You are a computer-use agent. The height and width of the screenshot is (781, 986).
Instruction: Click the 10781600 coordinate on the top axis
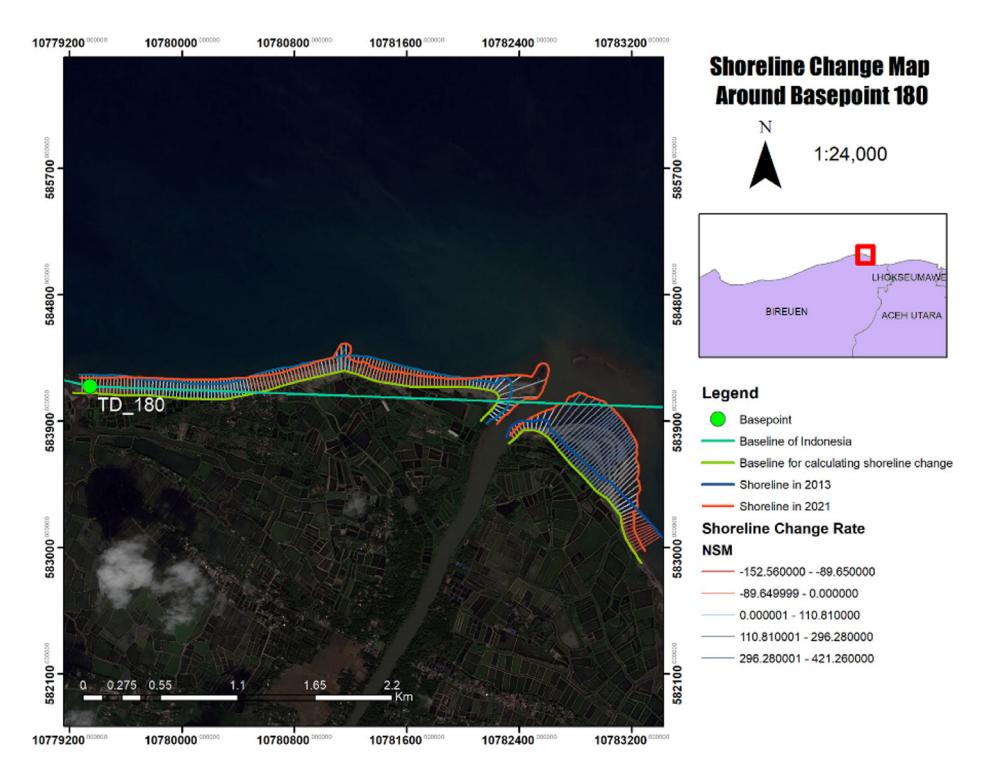tap(396, 43)
